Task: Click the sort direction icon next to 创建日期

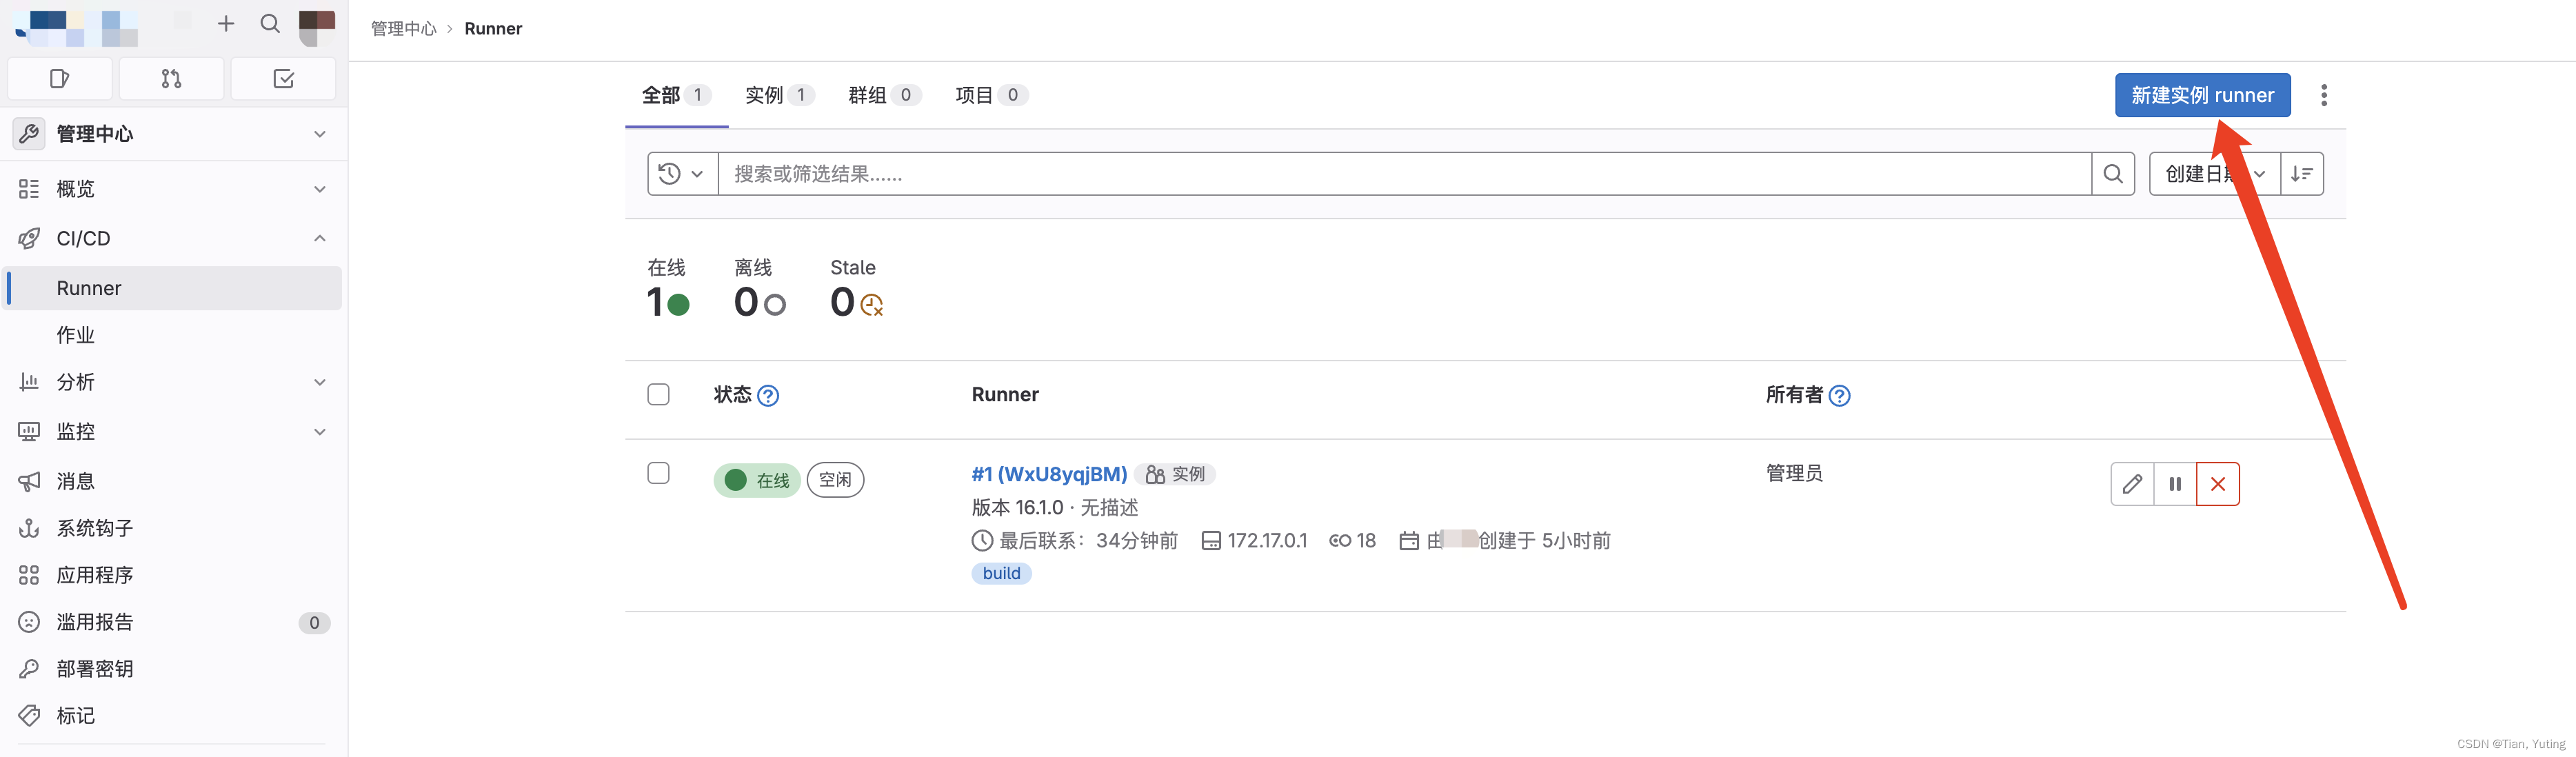Action: 2302,173
